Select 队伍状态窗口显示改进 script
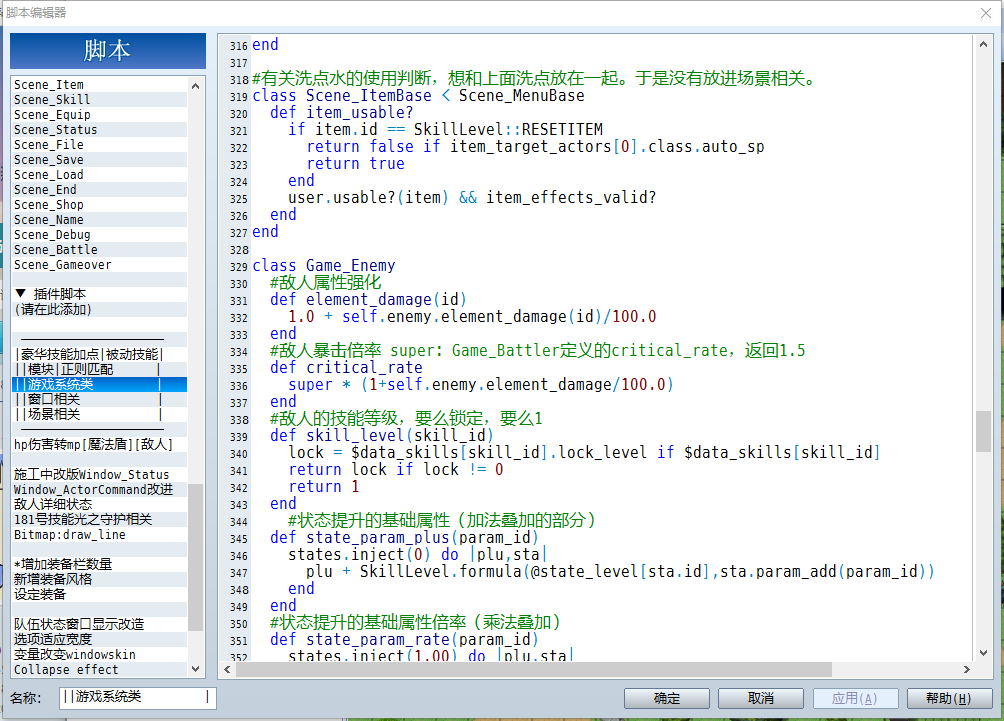This screenshot has height=721, width=1004. click(x=99, y=624)
